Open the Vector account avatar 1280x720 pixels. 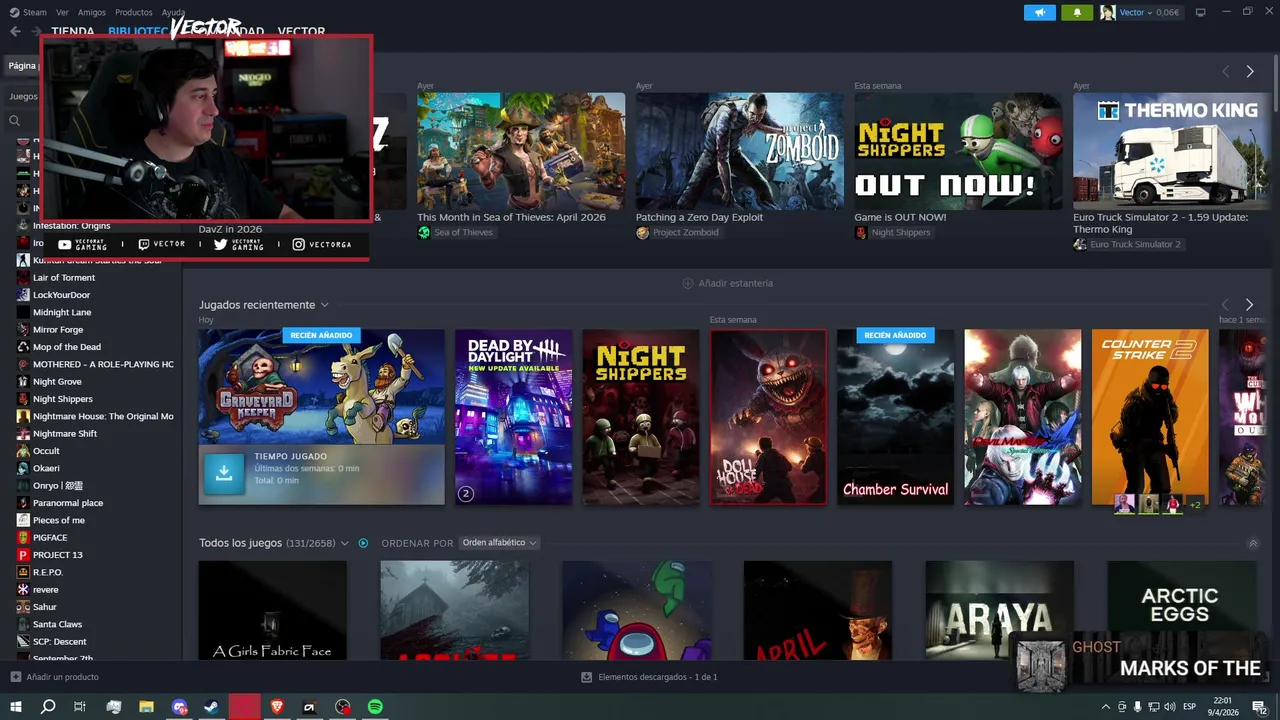1107,12
